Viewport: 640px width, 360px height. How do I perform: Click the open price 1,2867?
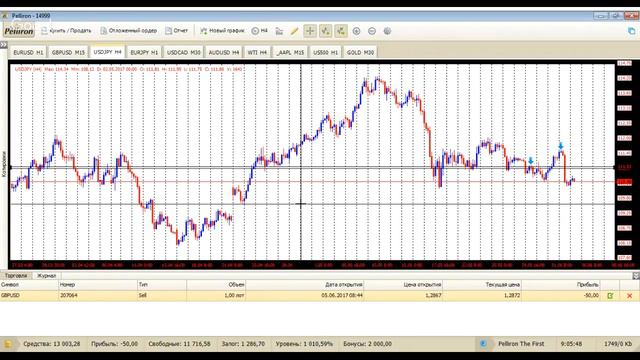pyautogui.click(x=433, y=295)
